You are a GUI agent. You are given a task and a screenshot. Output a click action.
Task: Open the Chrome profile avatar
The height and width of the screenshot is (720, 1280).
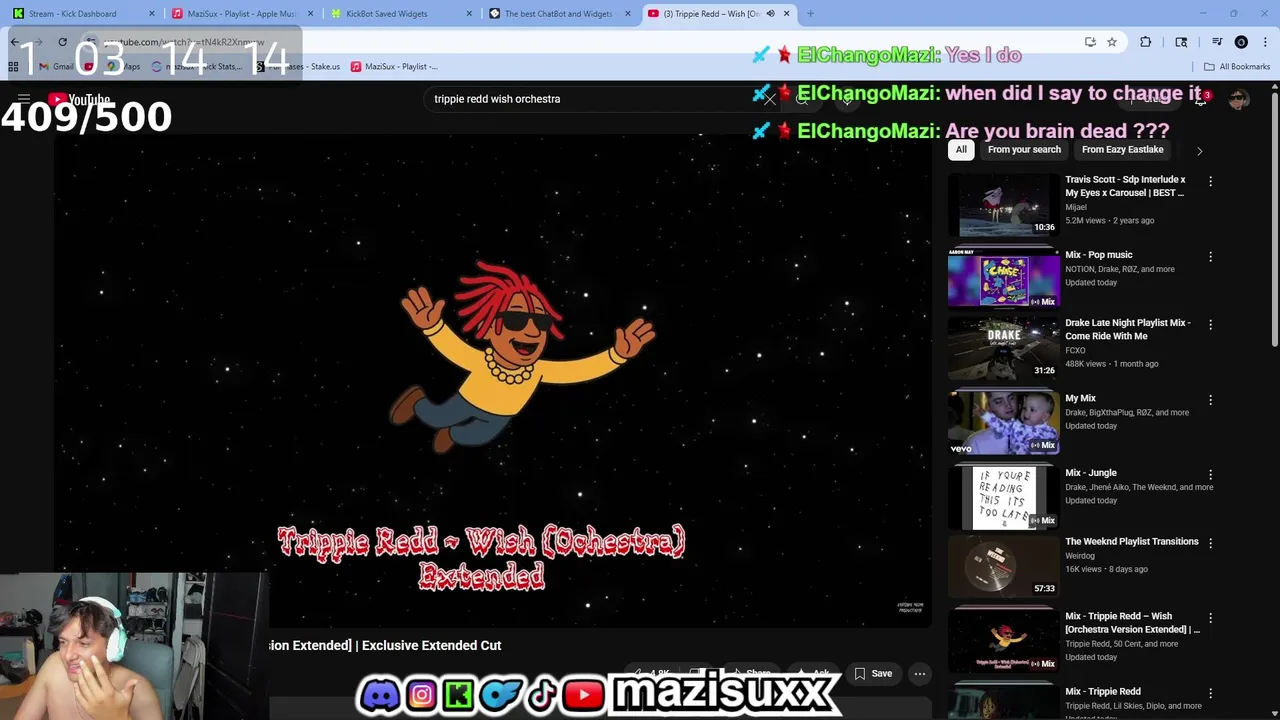point(1241,42)
